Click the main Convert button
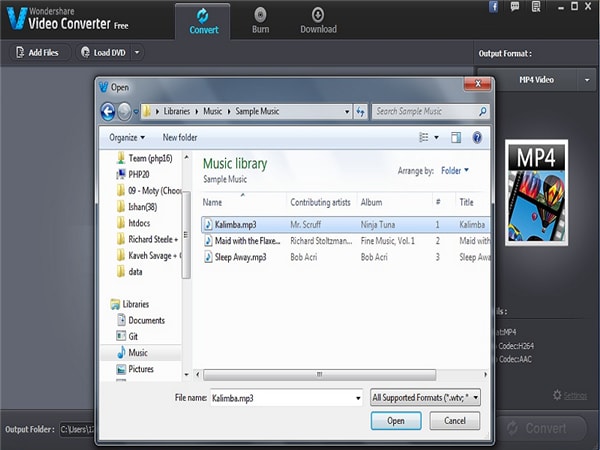Screen dimensions: 600x450 click(539, 428)
